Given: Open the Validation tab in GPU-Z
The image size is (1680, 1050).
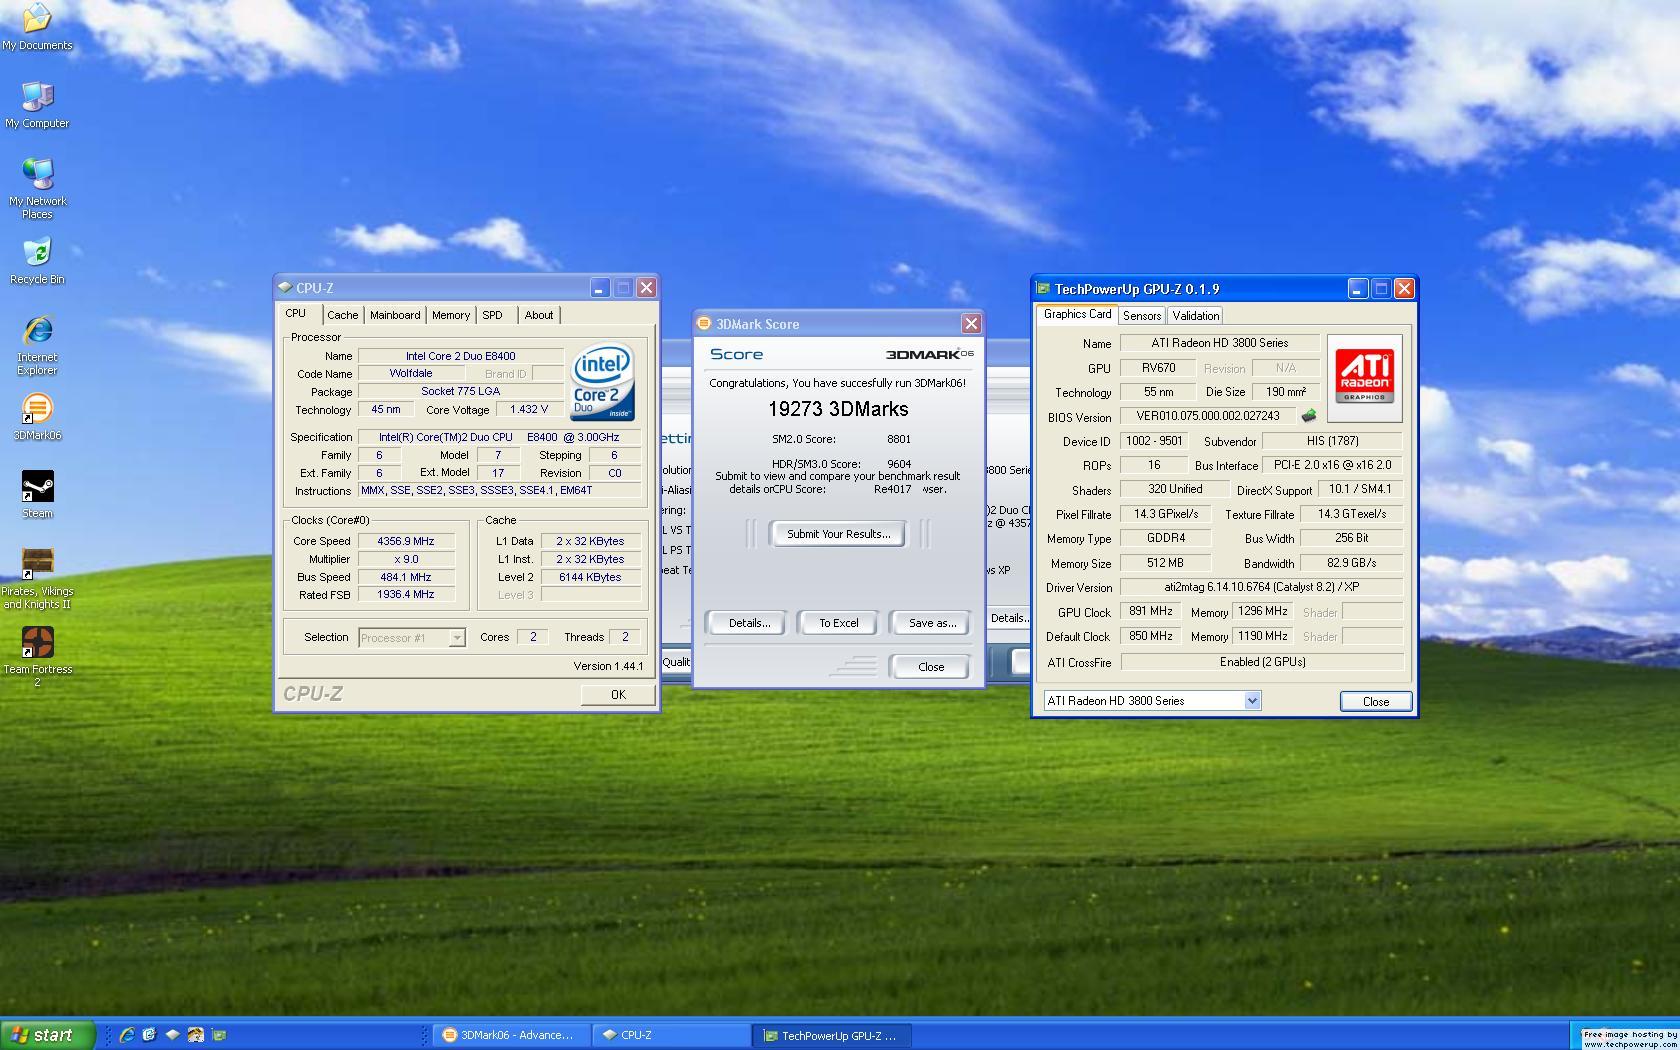Looking at the screenshot, I should (1196, 316).
